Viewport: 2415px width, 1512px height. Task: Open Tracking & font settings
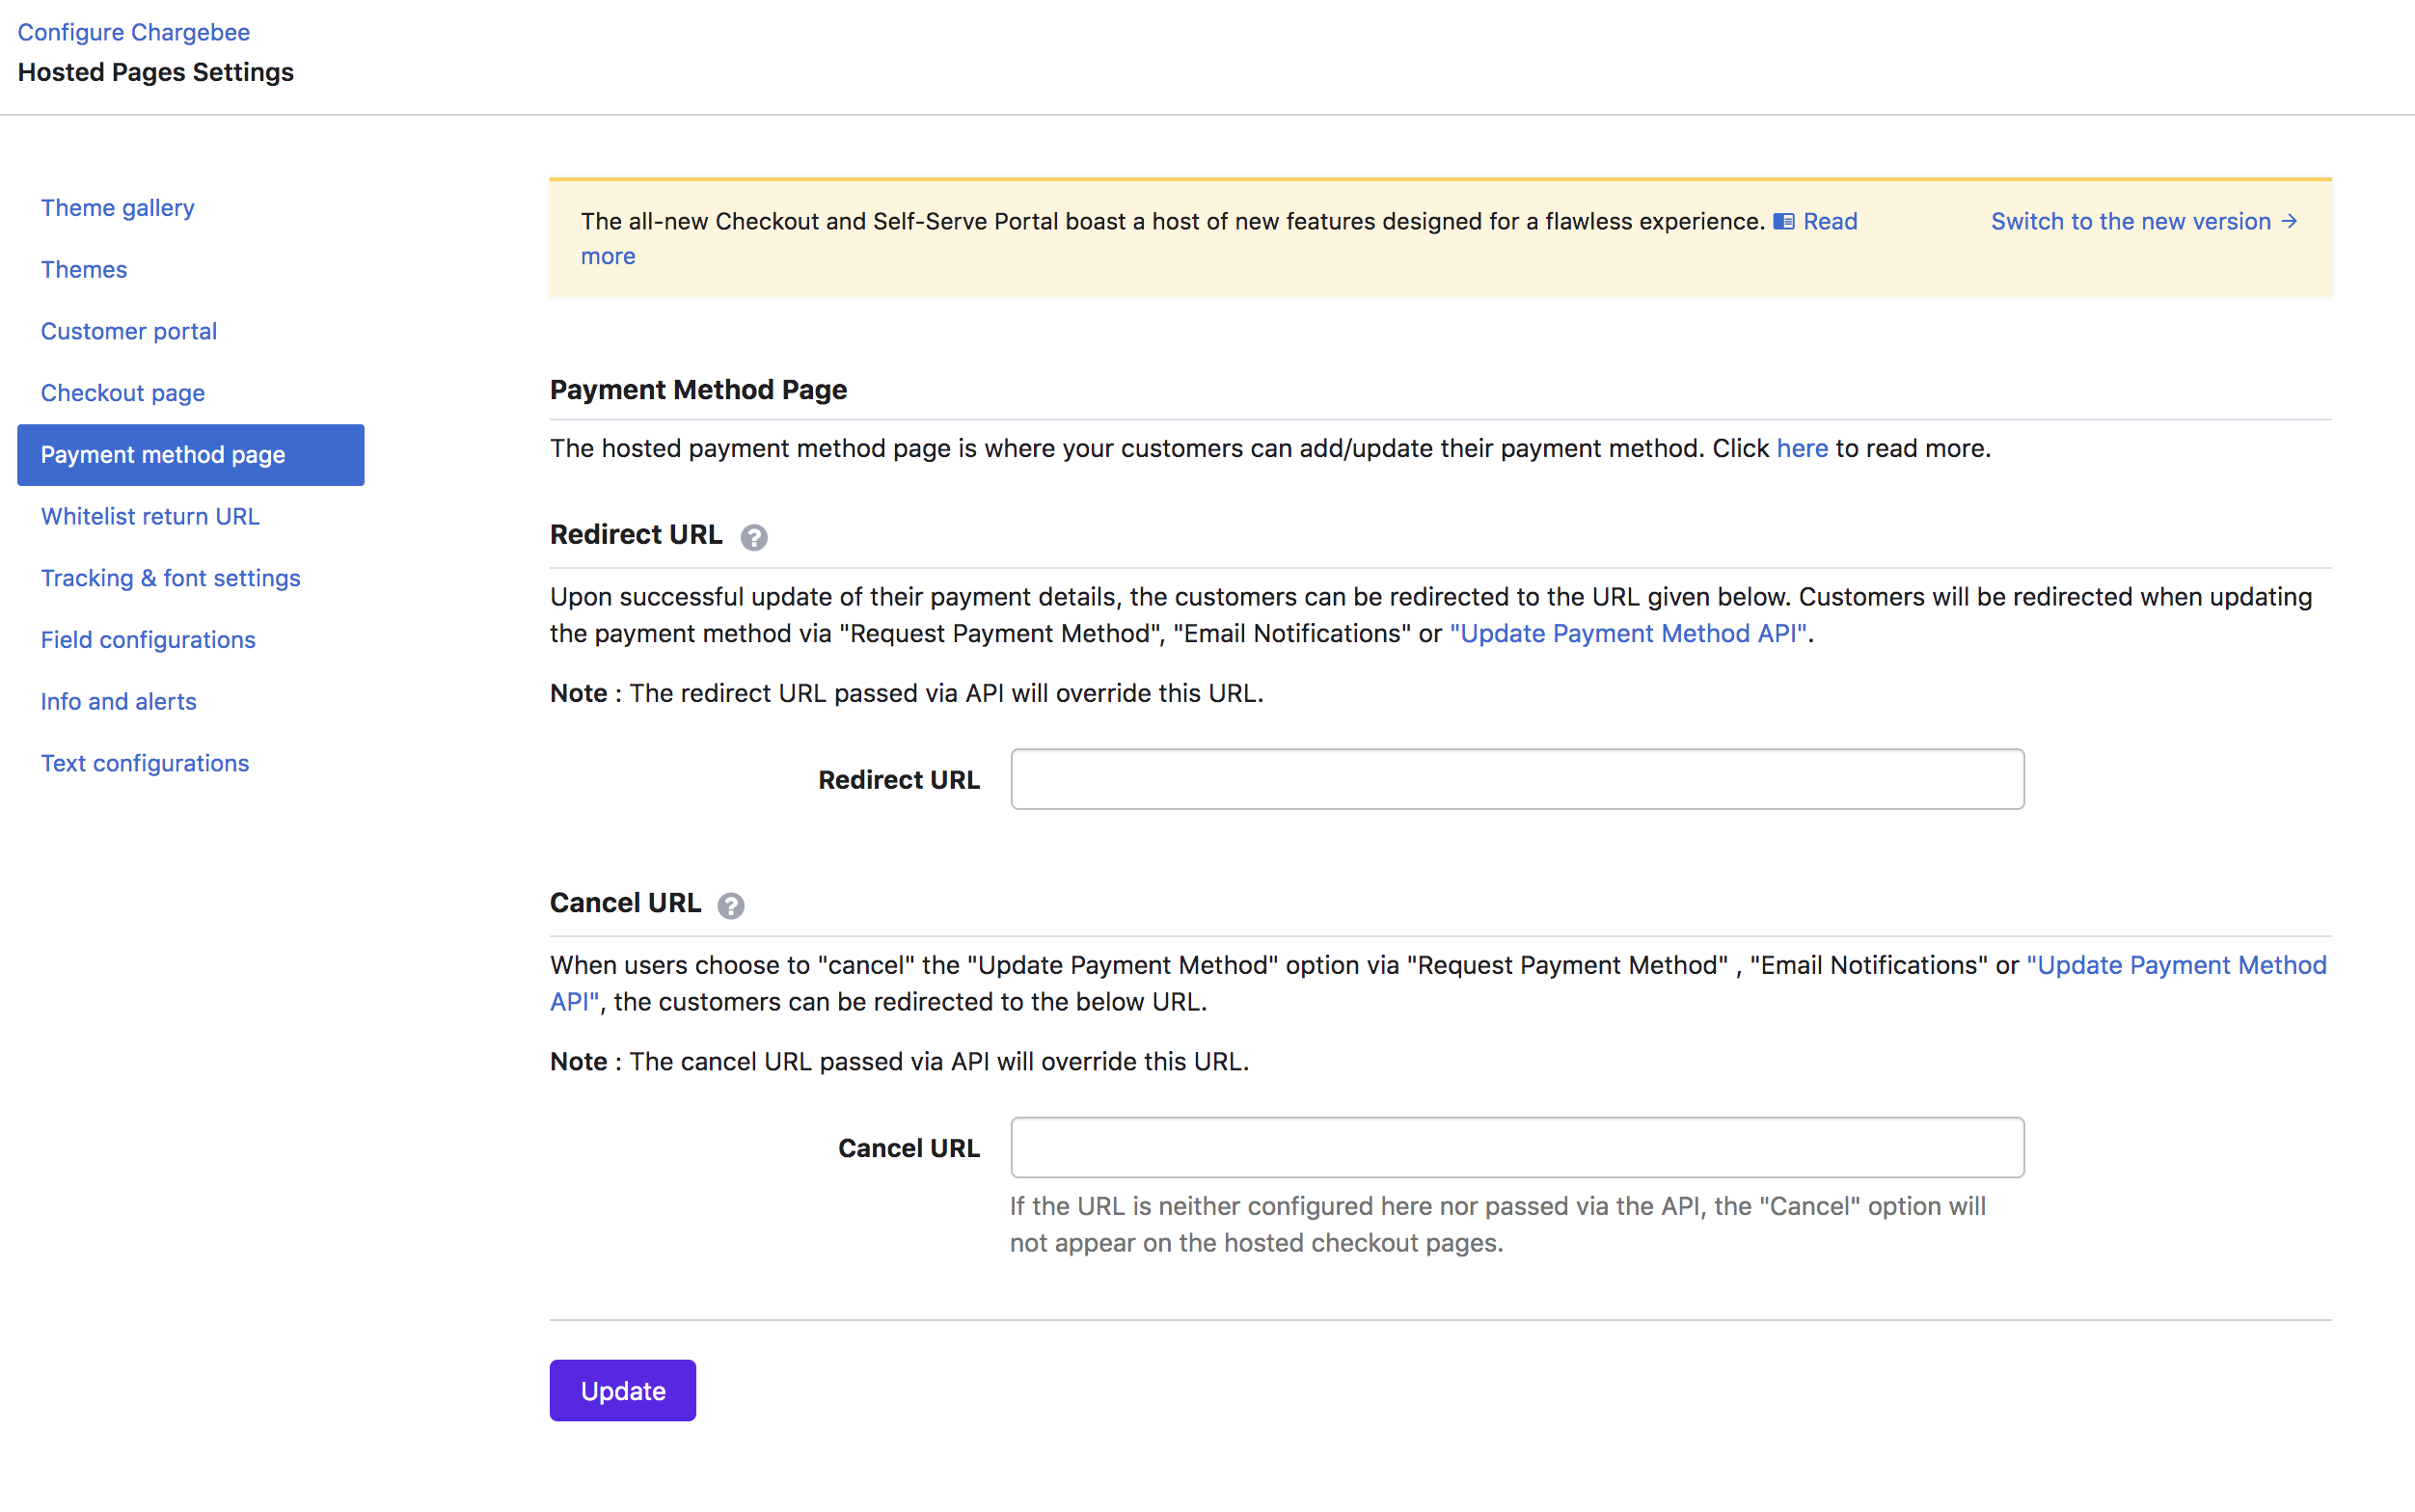170,578
